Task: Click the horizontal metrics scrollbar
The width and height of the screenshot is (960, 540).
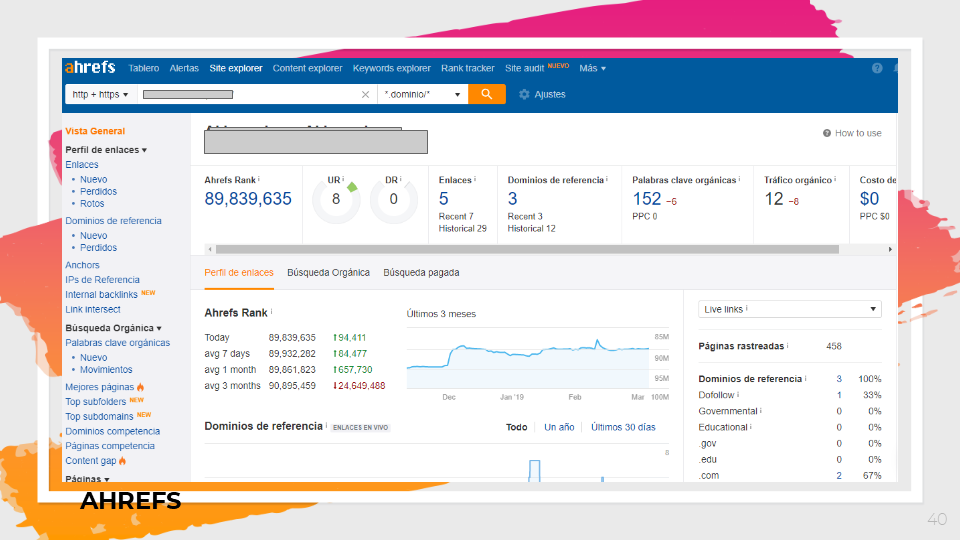Action: [x=527, y=249]
